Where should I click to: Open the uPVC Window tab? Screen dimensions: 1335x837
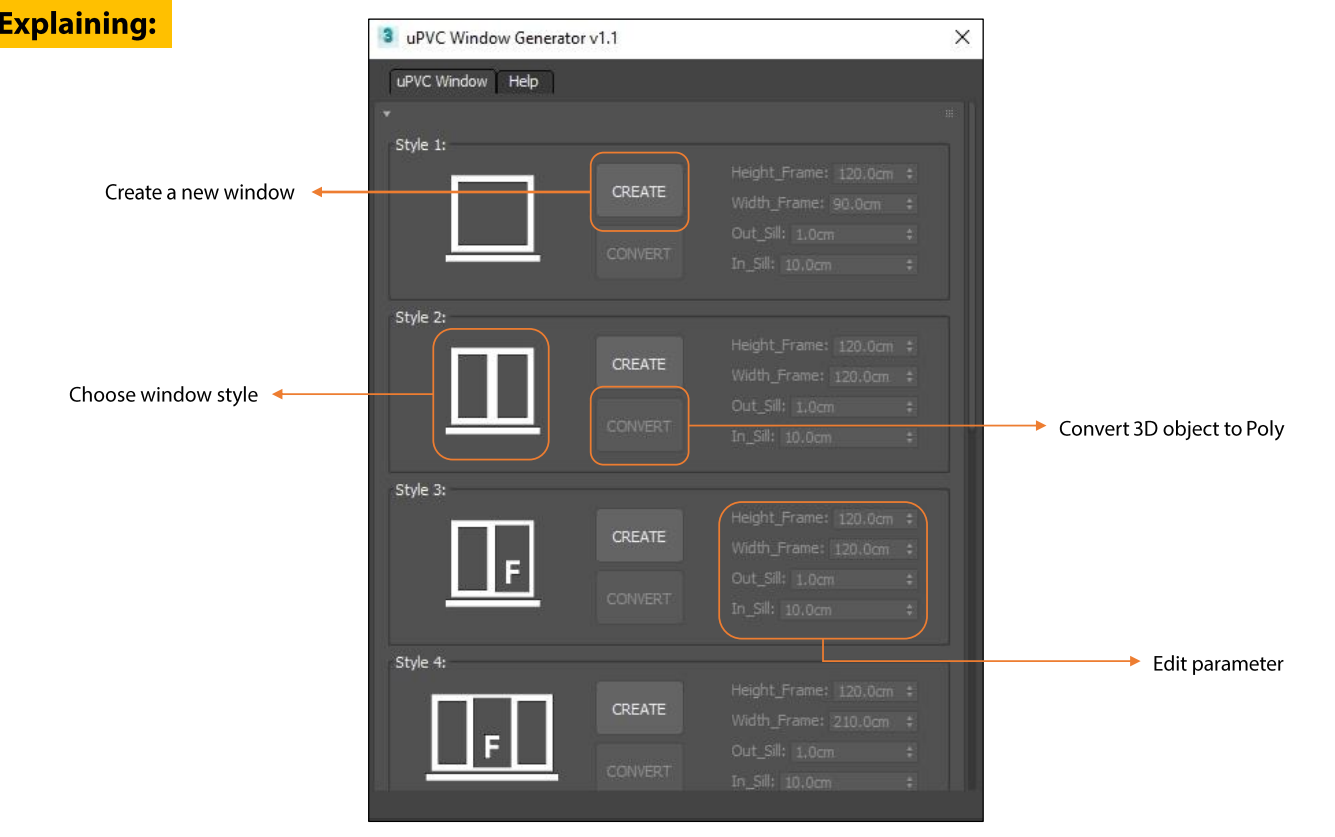(x=442, y=82)
